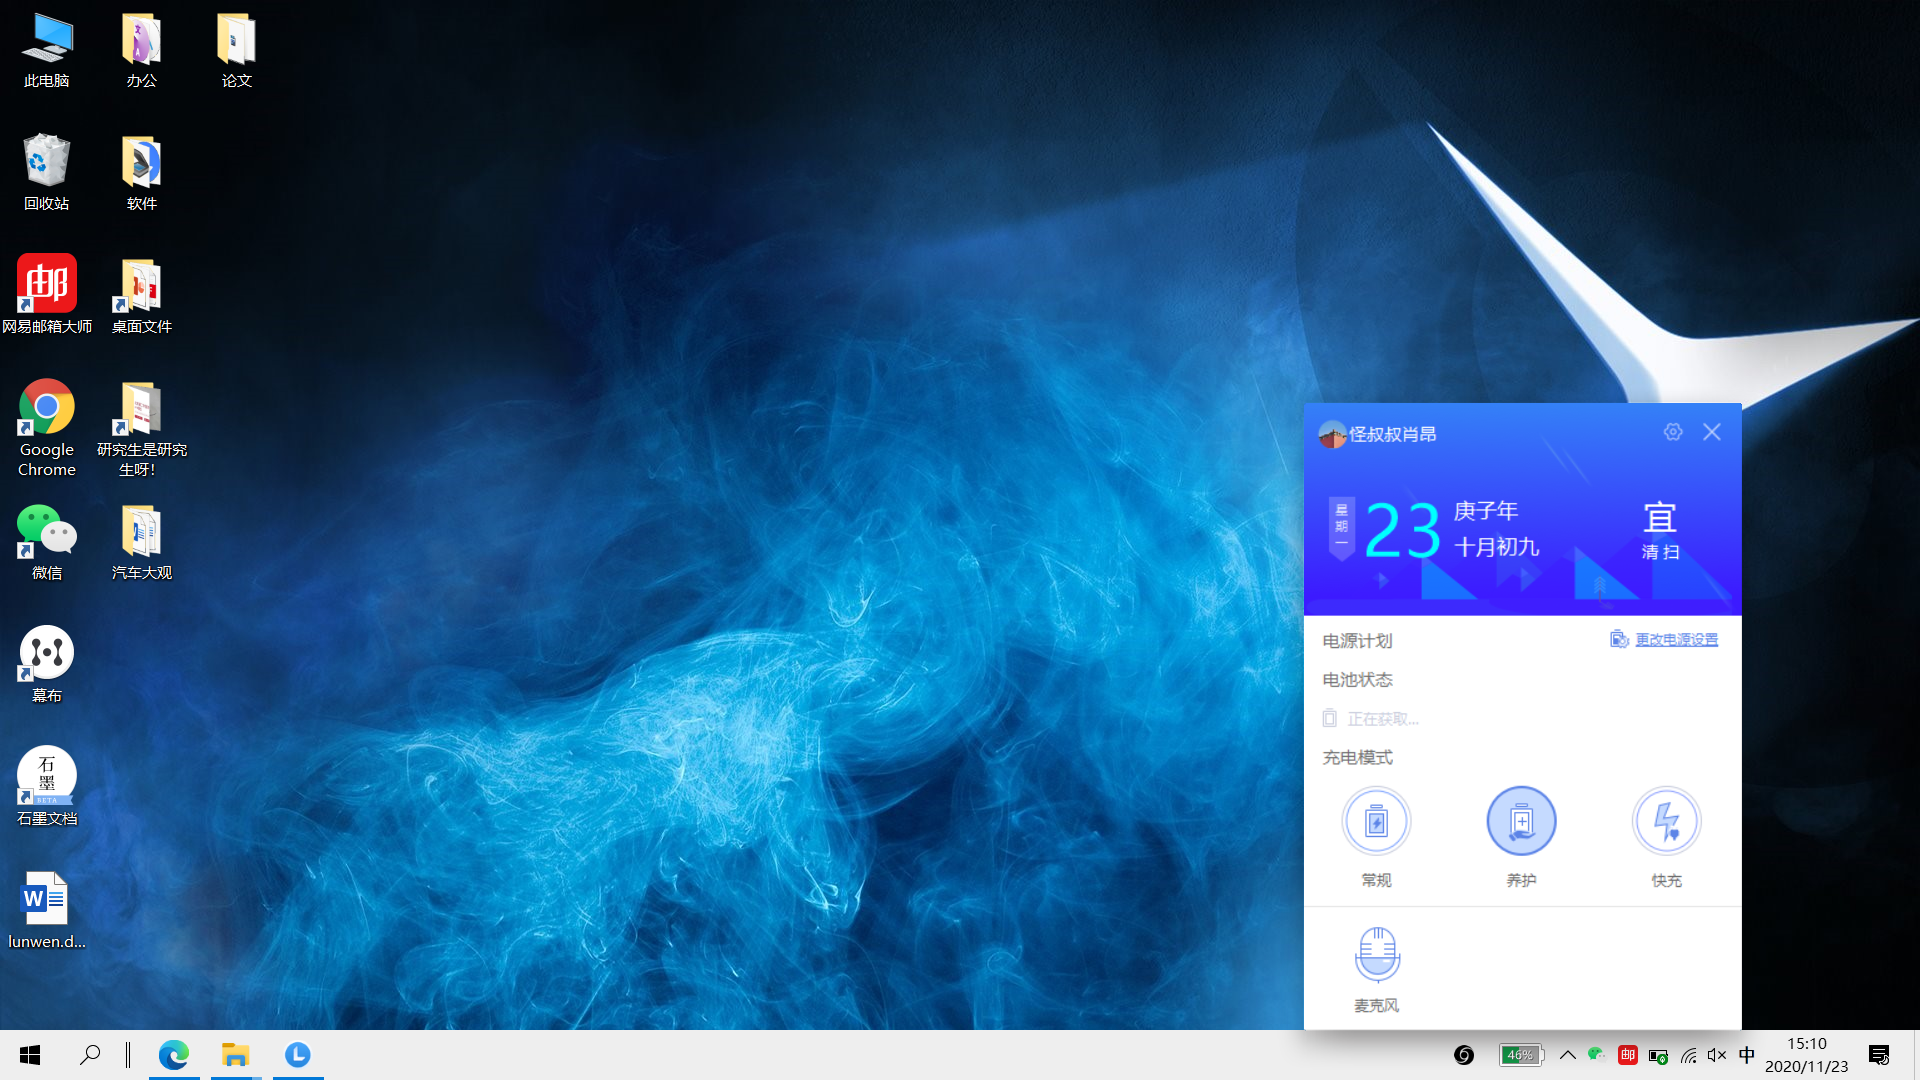Click the muted volume tray icon
Viewport: 1920px width, 1080px height.
click(1717, 1055)
